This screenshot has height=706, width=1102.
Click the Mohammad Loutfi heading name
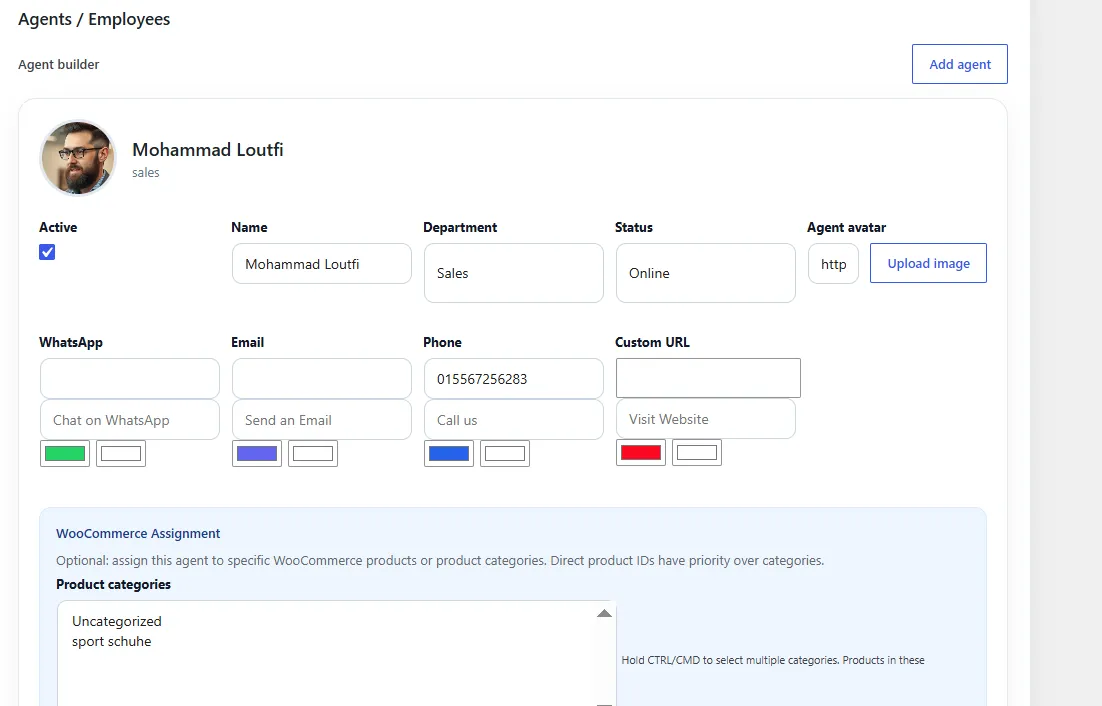207,150
